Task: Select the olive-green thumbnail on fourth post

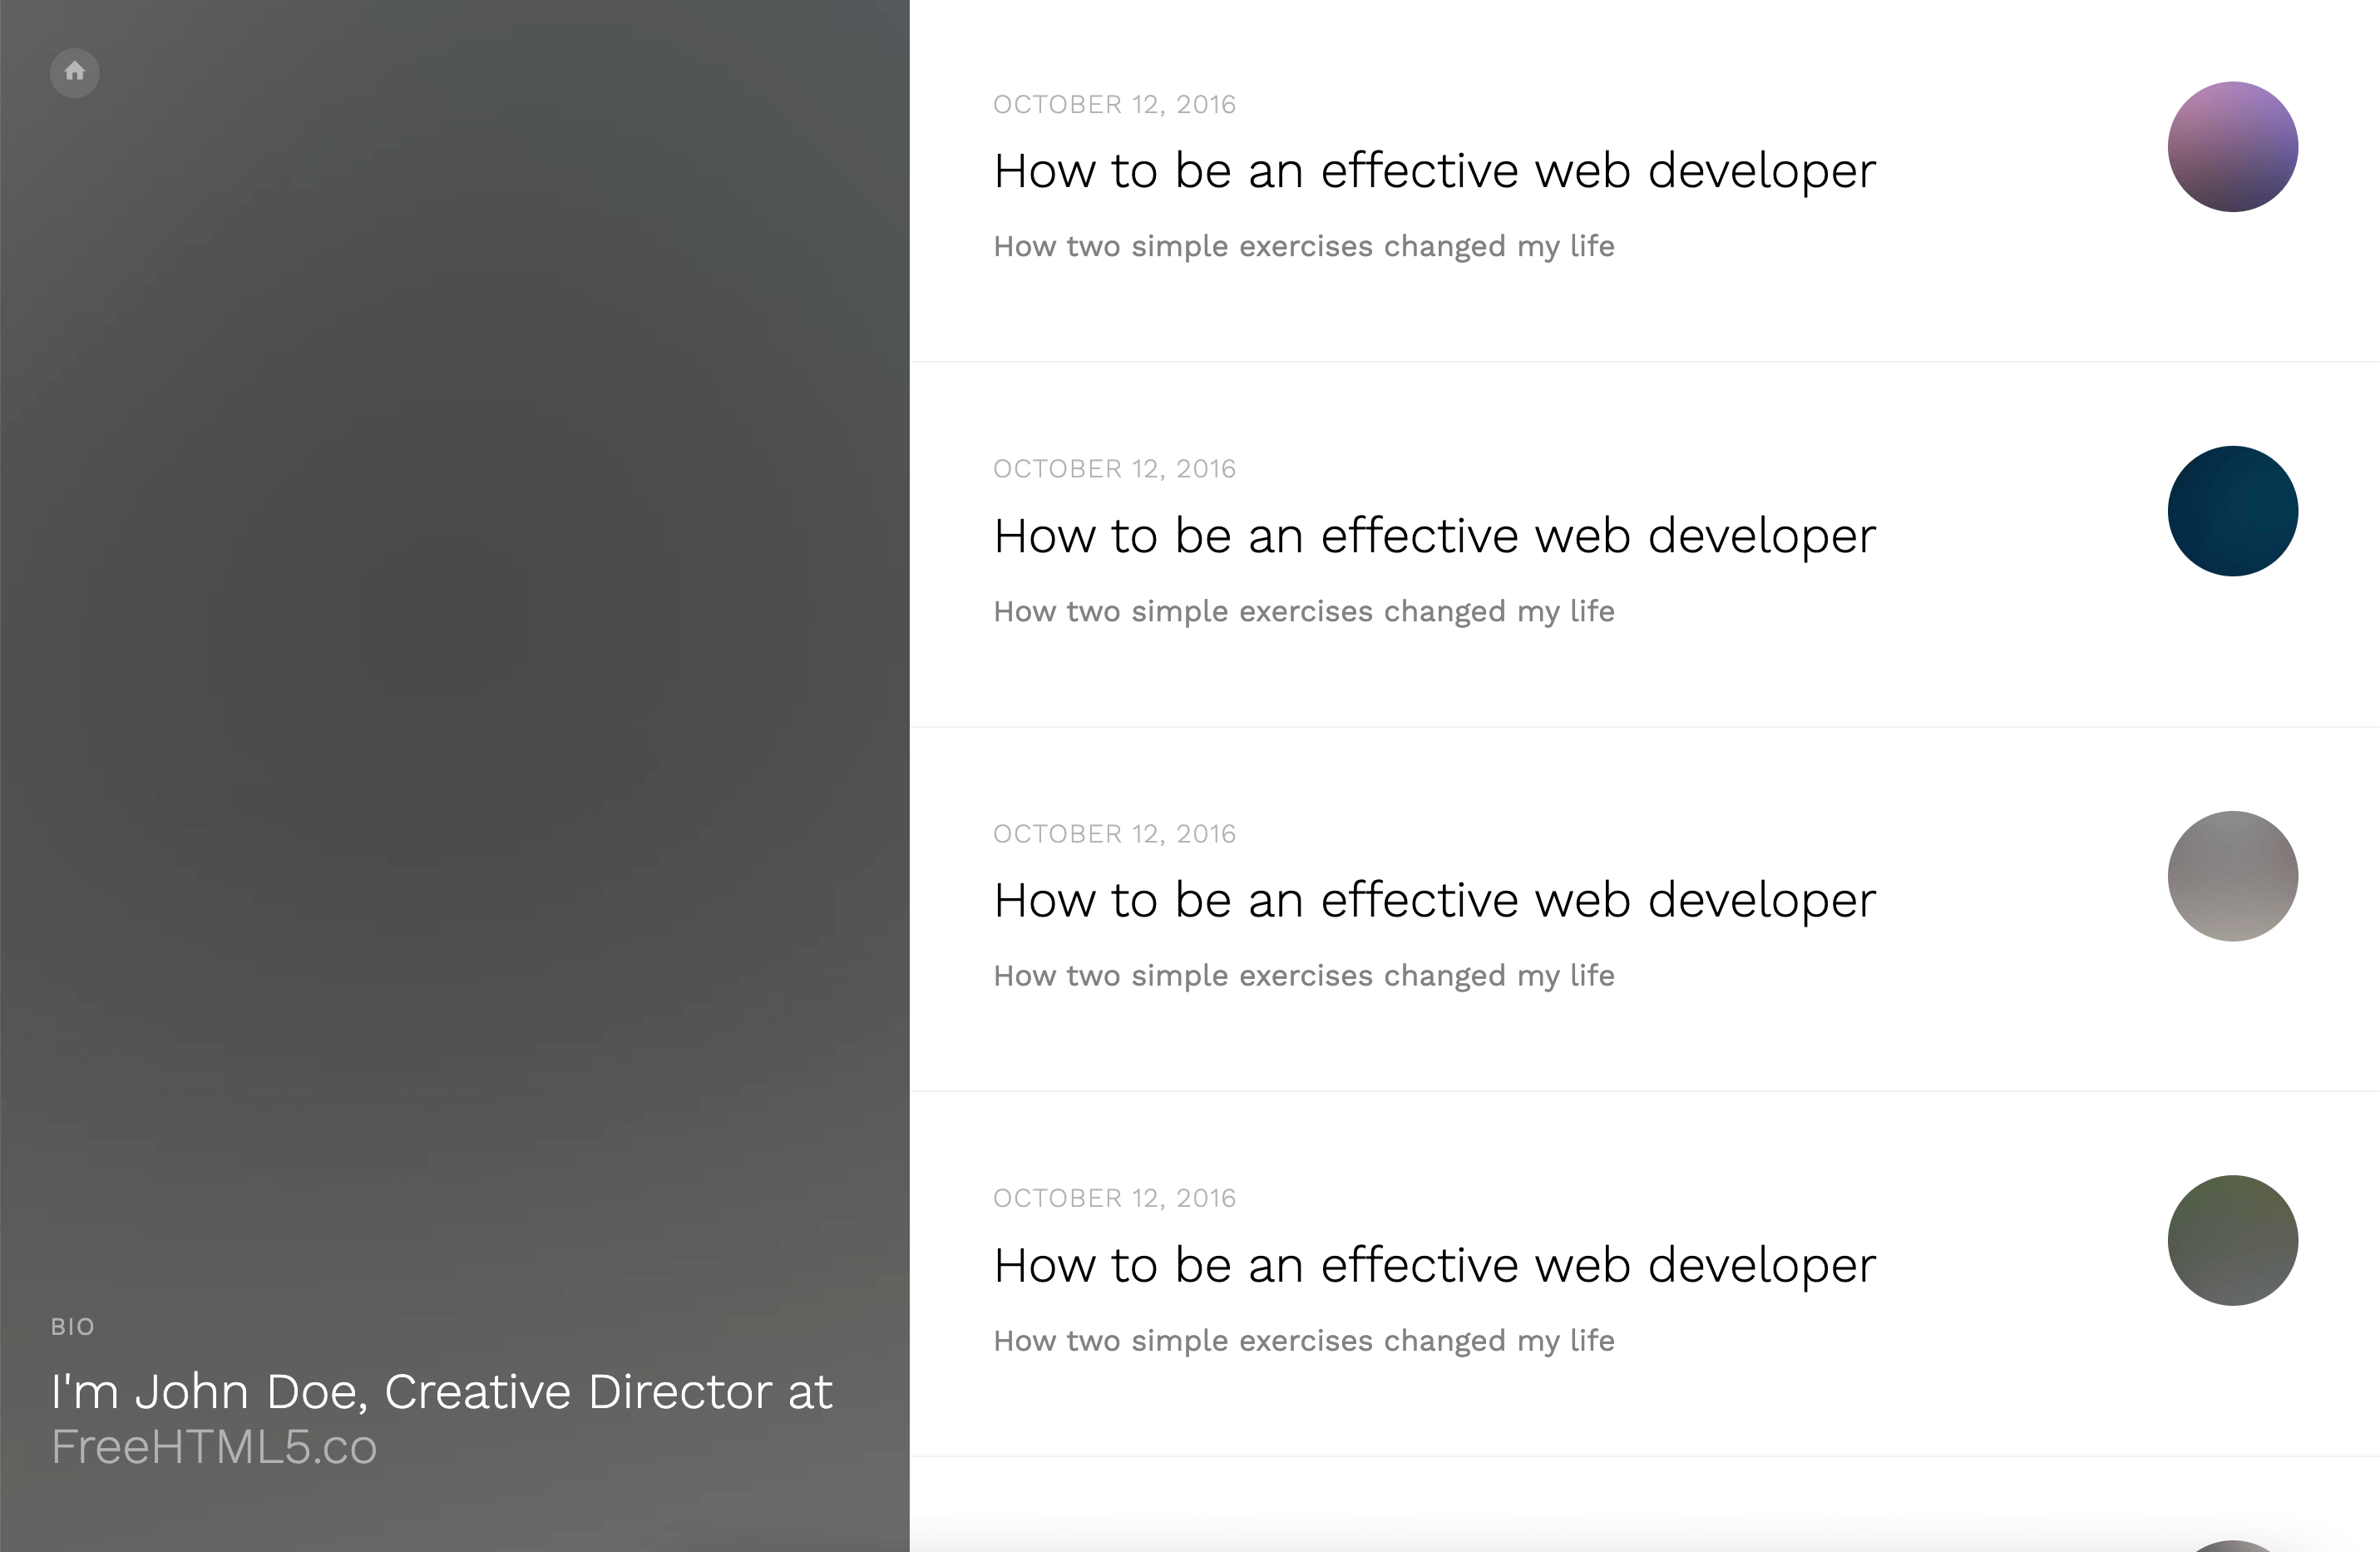Action: click(2232, 1240)
